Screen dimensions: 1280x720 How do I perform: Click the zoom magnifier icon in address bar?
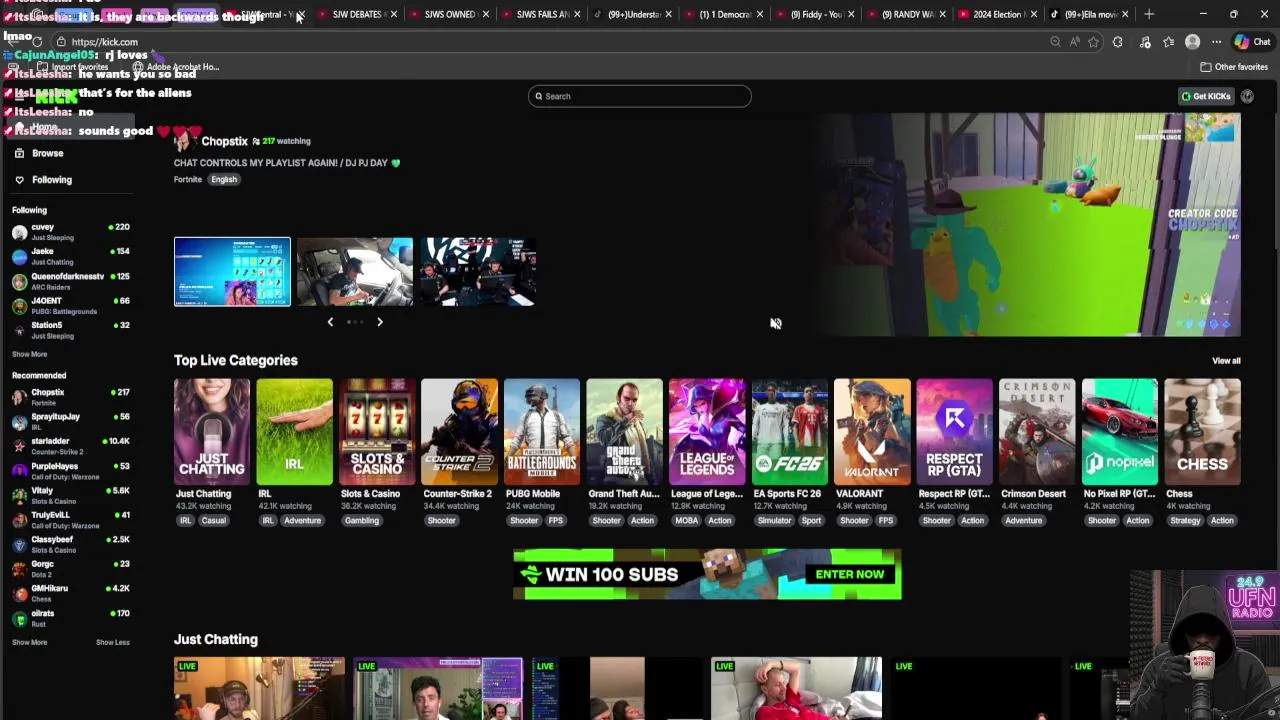(1055, 42)
